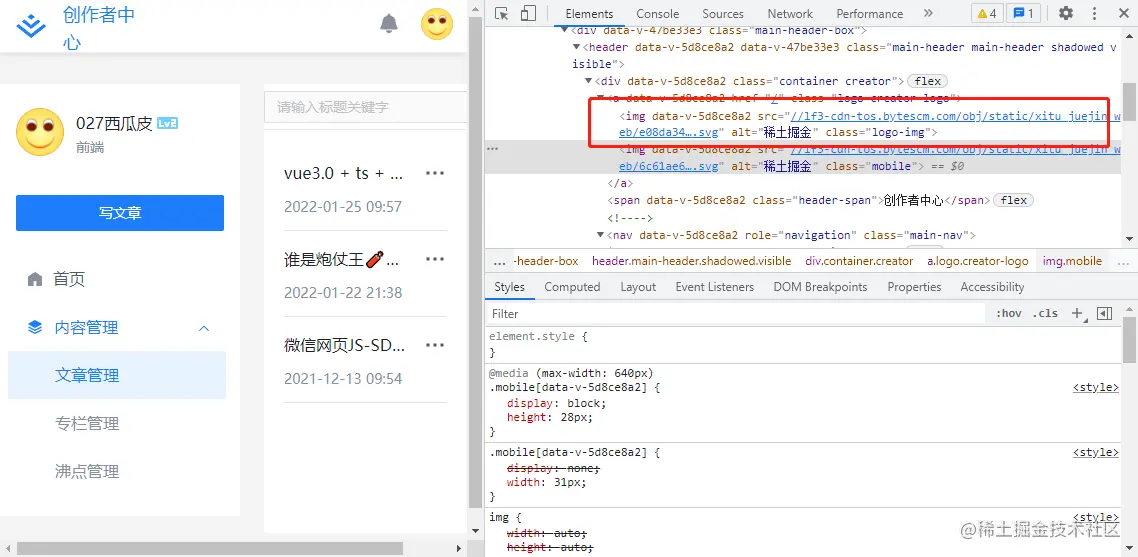
Task: Click the flex badge beside container creator
Action: (x=928, y=81)
